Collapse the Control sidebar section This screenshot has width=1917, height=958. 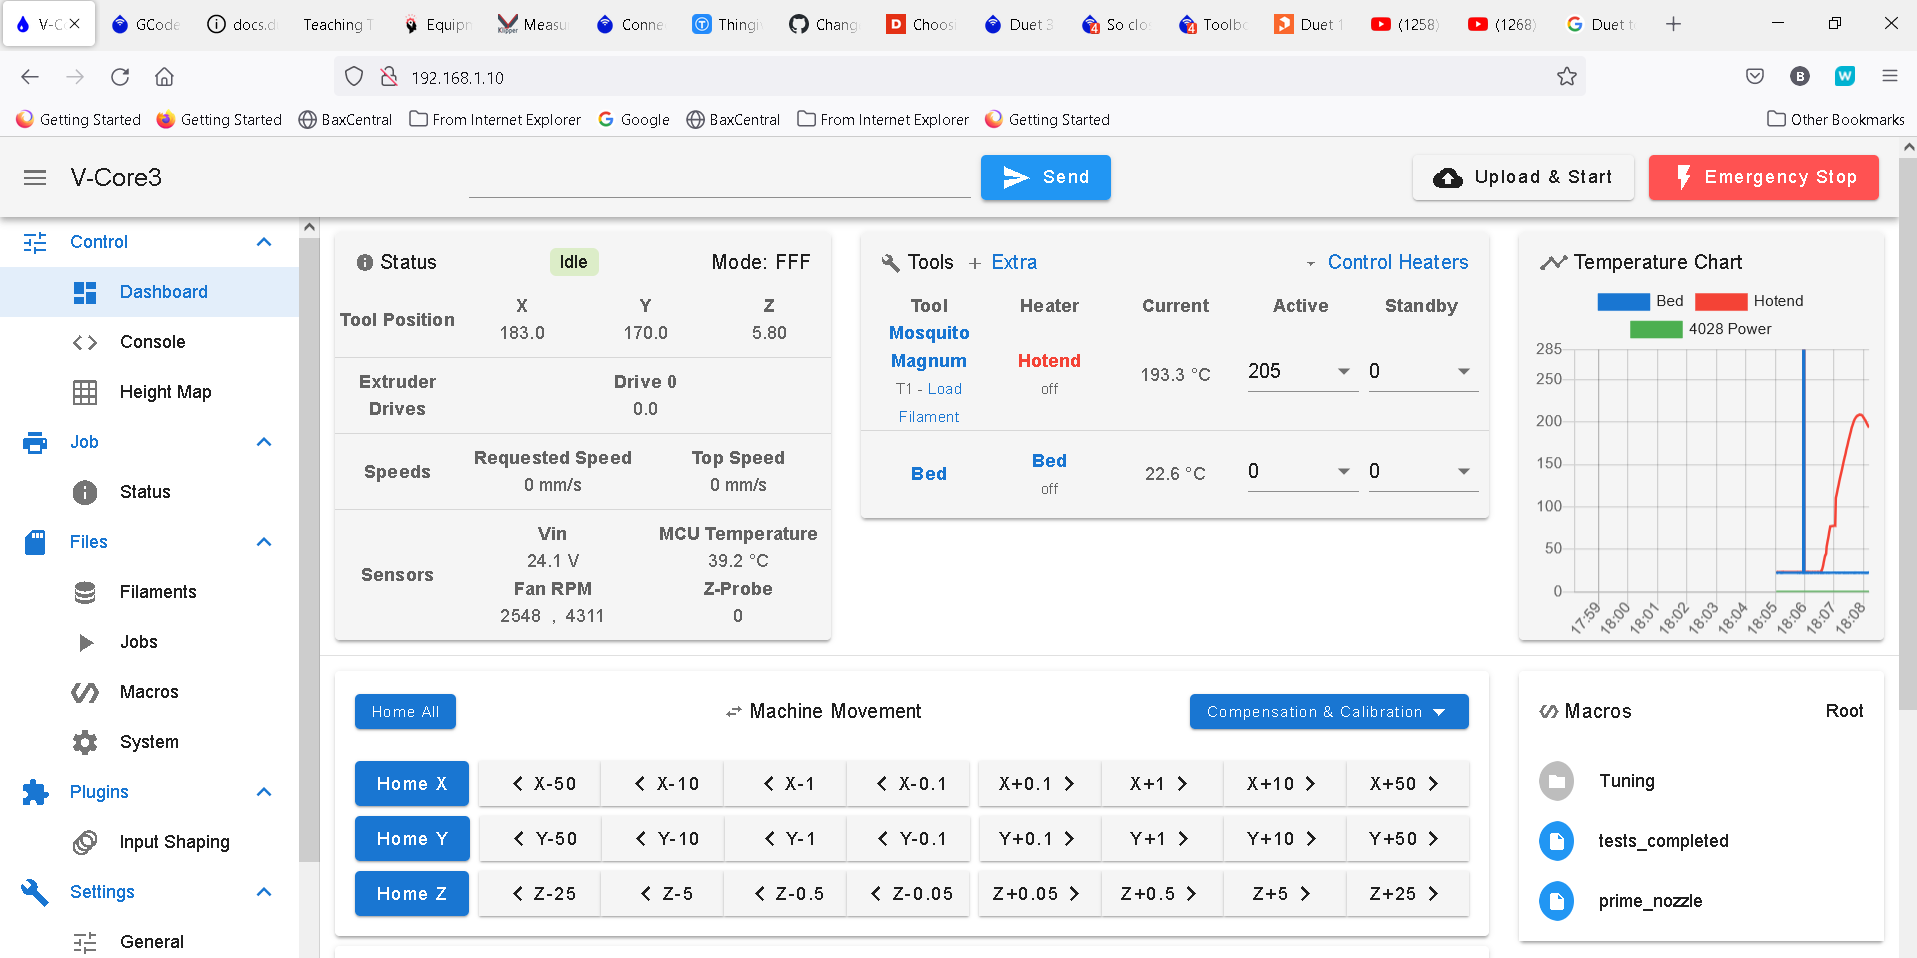tap(264, 242)
